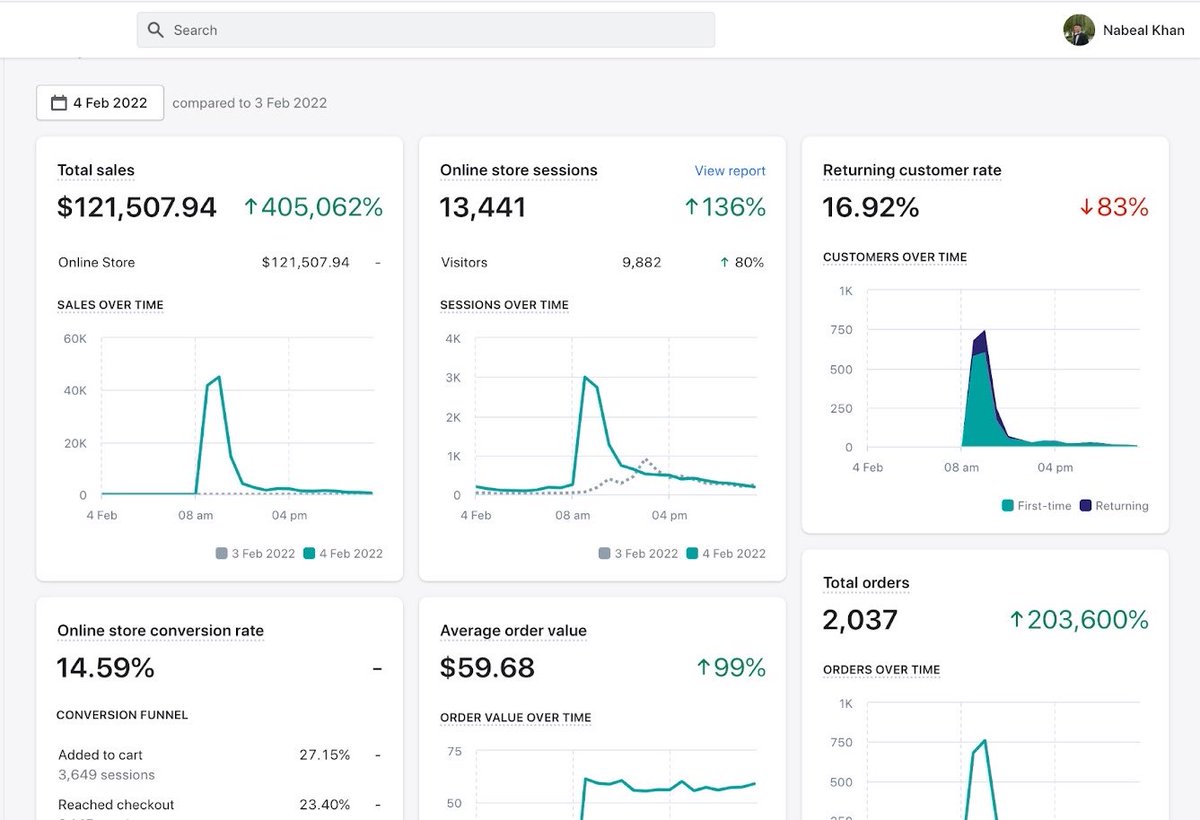Screen dimensions: 1200x820
Task: Click ORDER VALUE OVER TIME heading
Action: coord(515,718)
